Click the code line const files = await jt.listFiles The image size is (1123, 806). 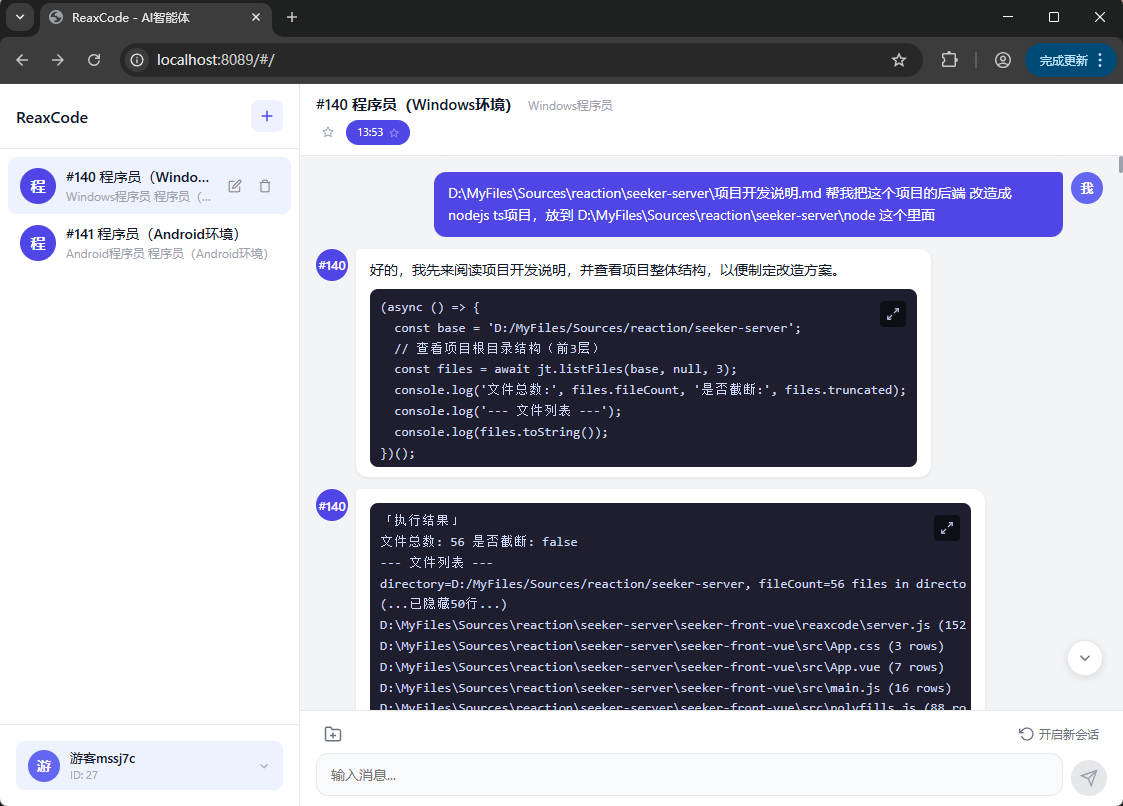pos(565,369)
